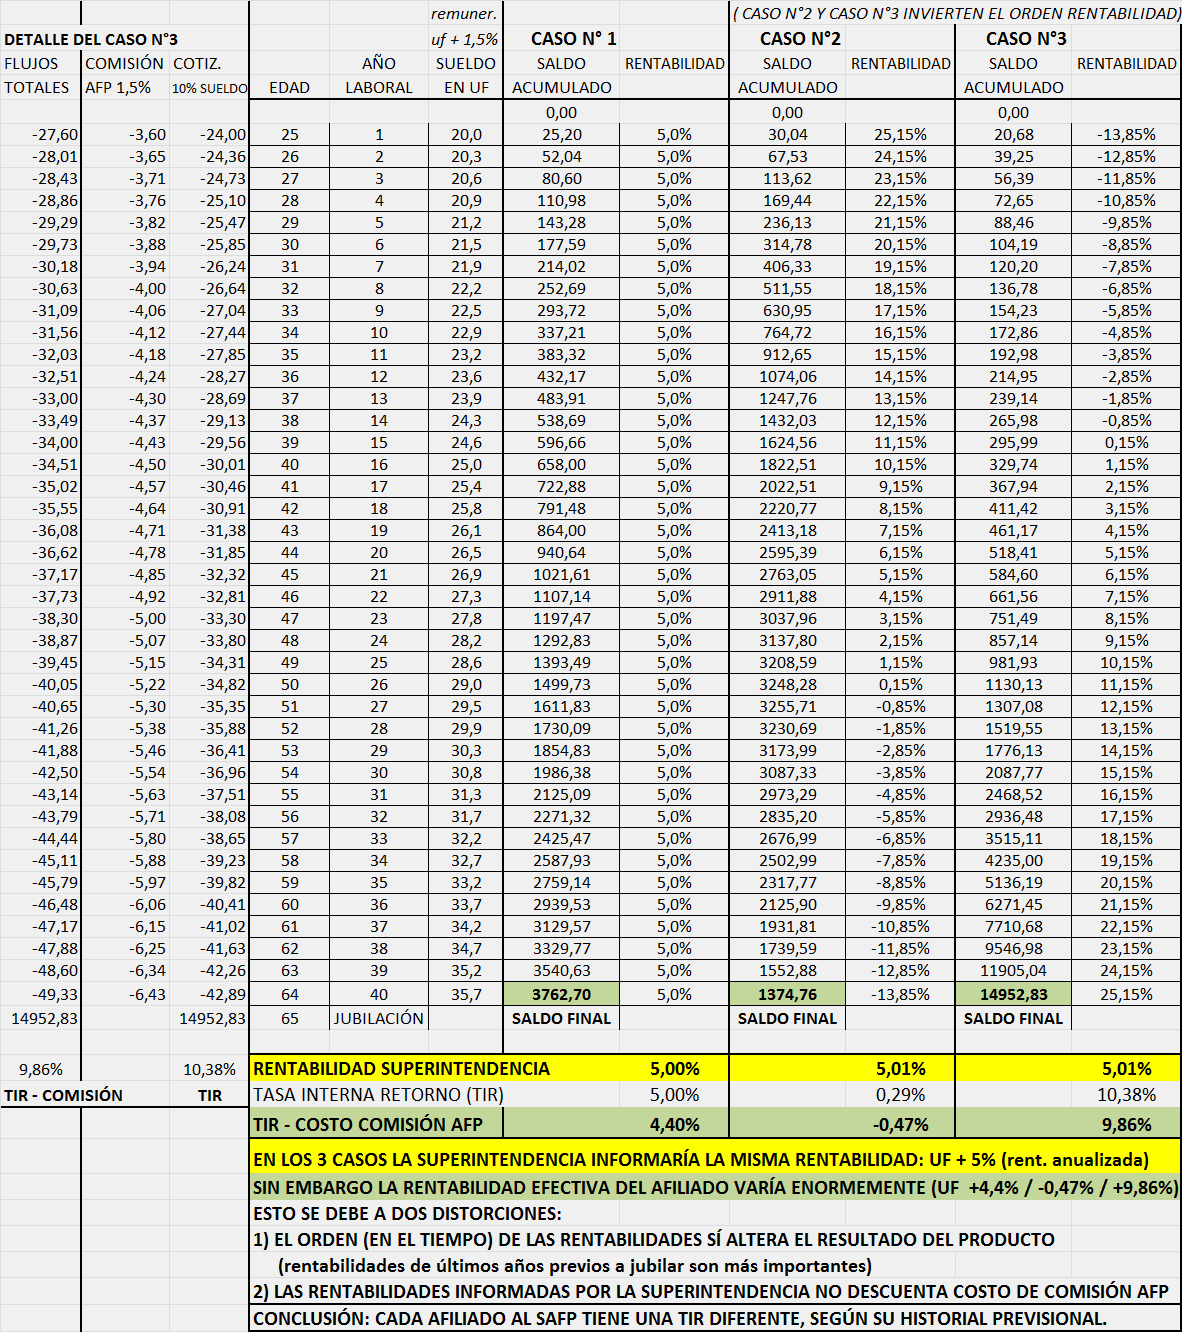Viewport: 1182px width, 1332px height.
Task: Click the green final balance "1374,76"
Action: (x=788, y=994)
